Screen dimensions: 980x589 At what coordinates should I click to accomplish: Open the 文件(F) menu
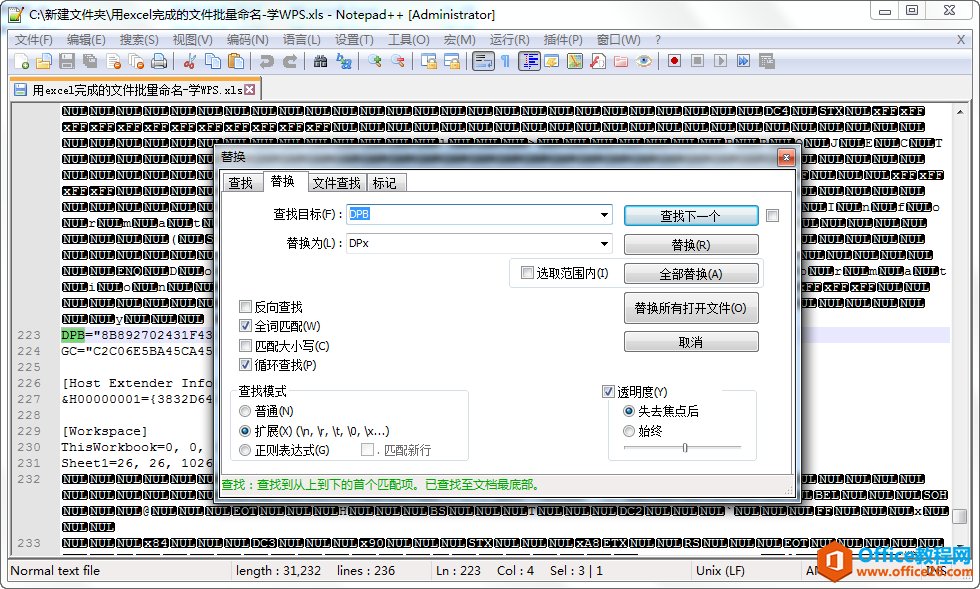point(33,39)
